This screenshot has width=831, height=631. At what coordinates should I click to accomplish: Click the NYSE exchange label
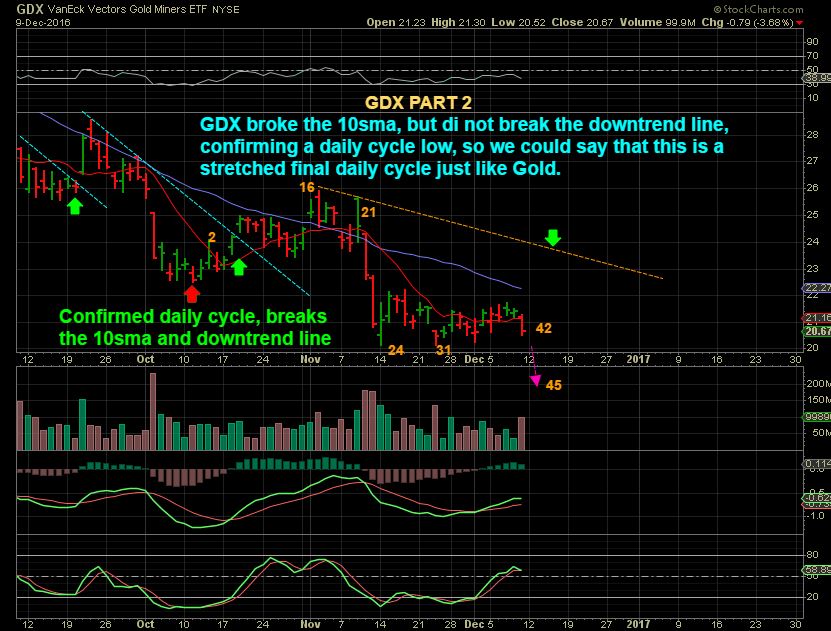[226, 10]
